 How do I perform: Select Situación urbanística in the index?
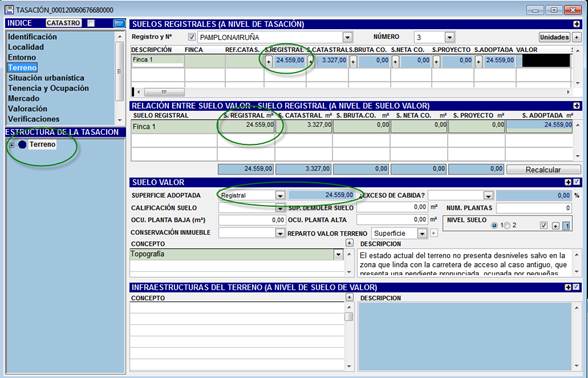click(46, 78)
